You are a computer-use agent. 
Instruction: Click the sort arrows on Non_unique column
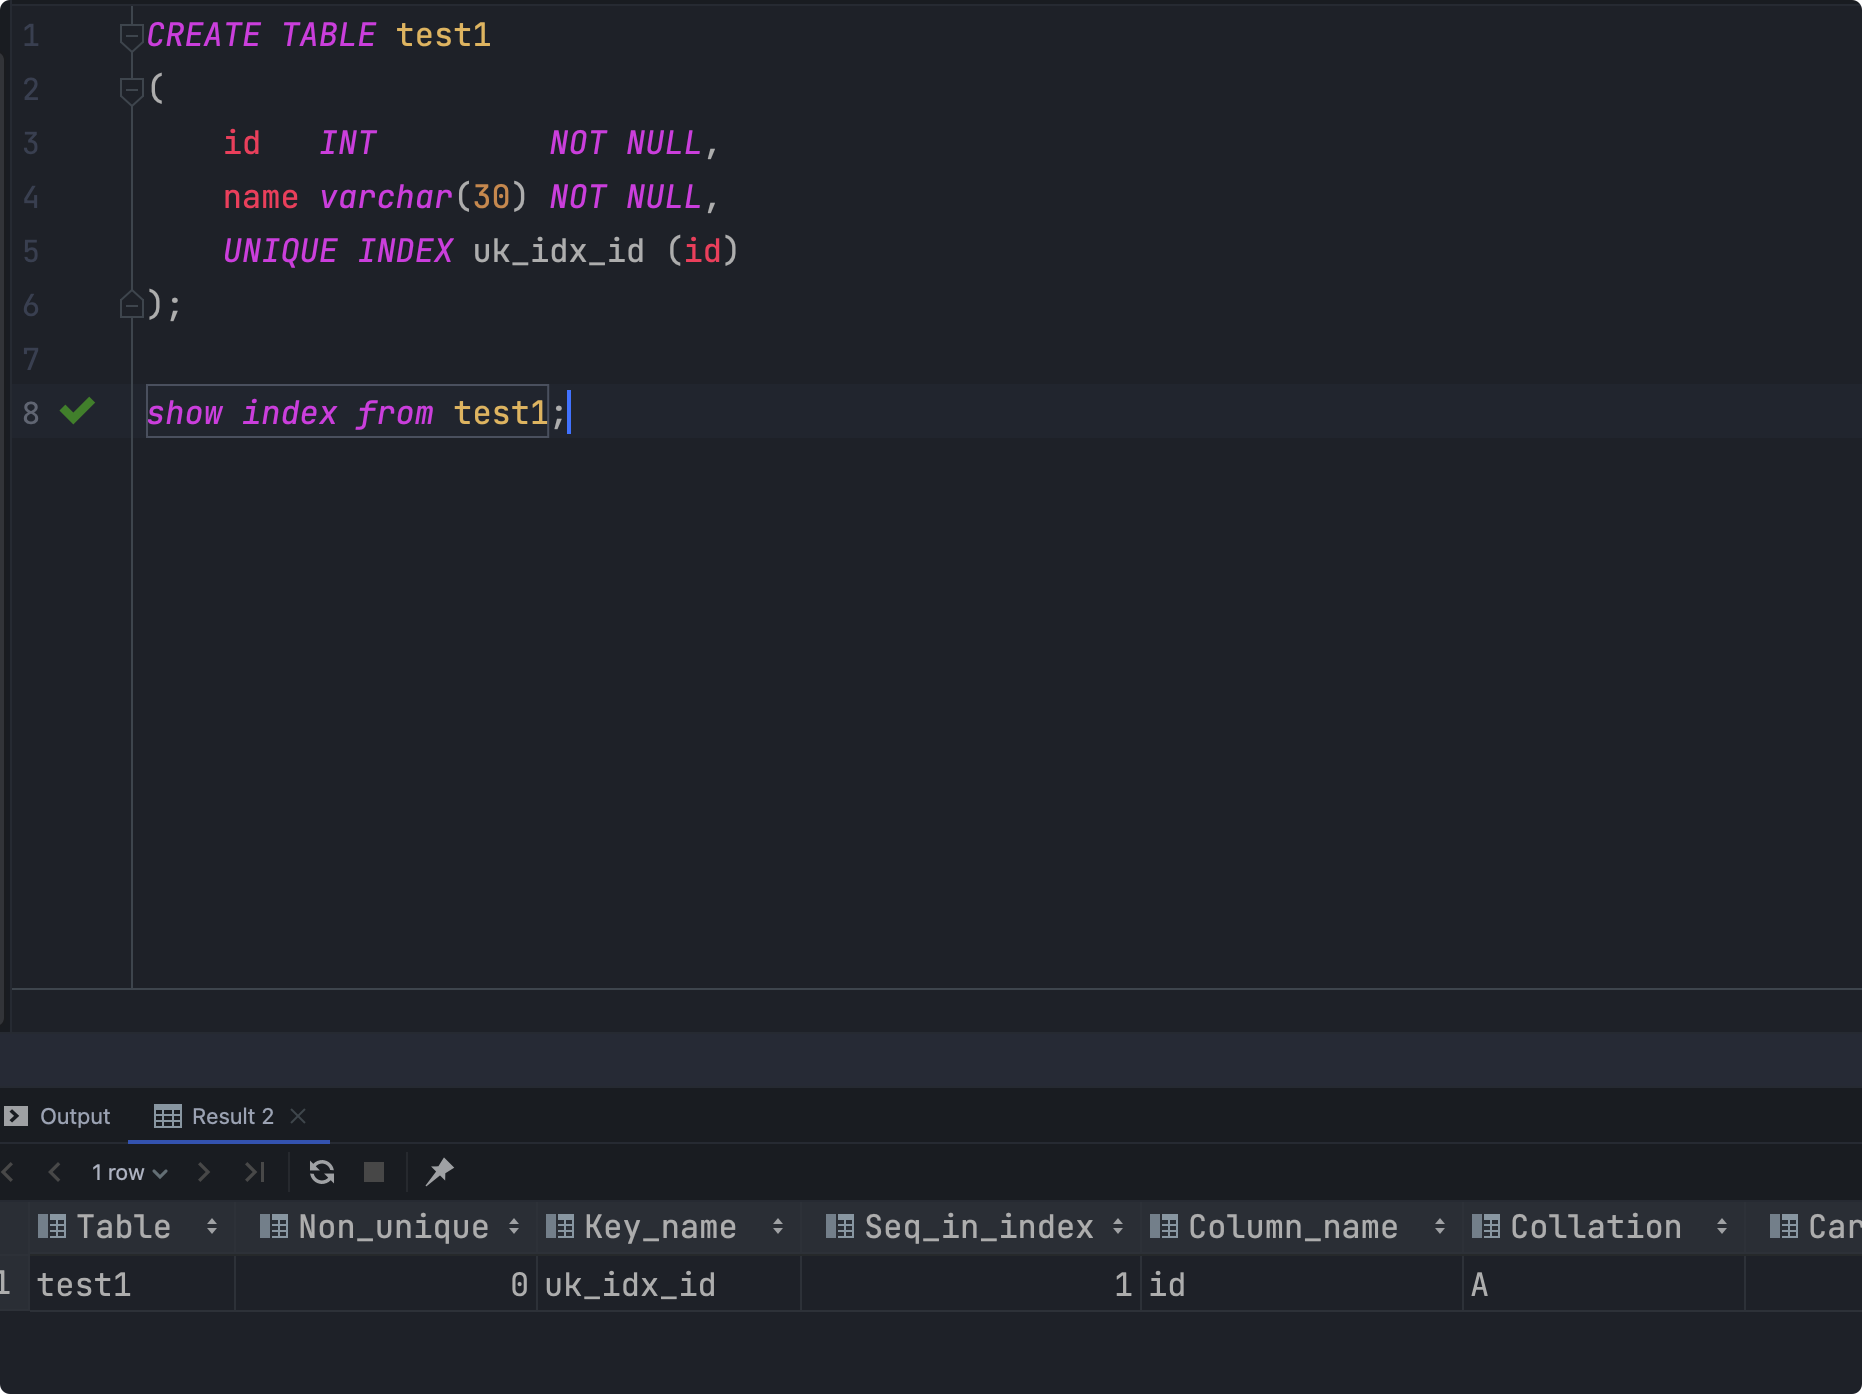coord(514,1227)
